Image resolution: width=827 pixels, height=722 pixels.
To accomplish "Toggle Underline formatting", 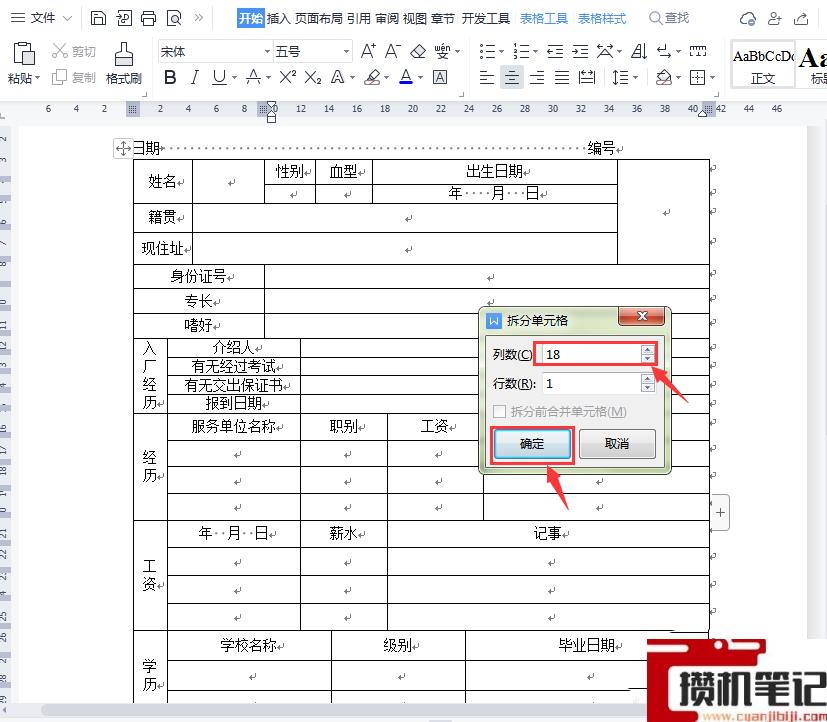I will click(x=219, y=78).
